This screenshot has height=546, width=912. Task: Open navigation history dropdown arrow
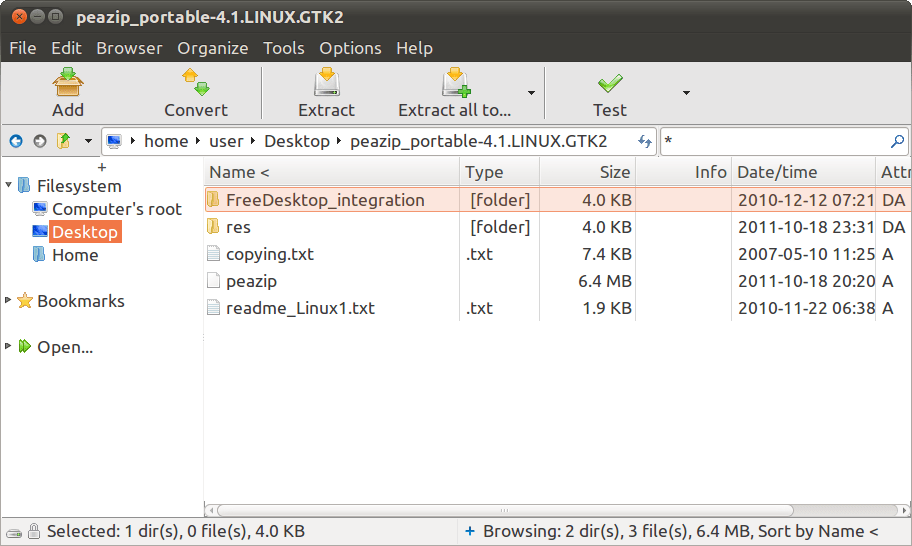[x=88, y=141]
